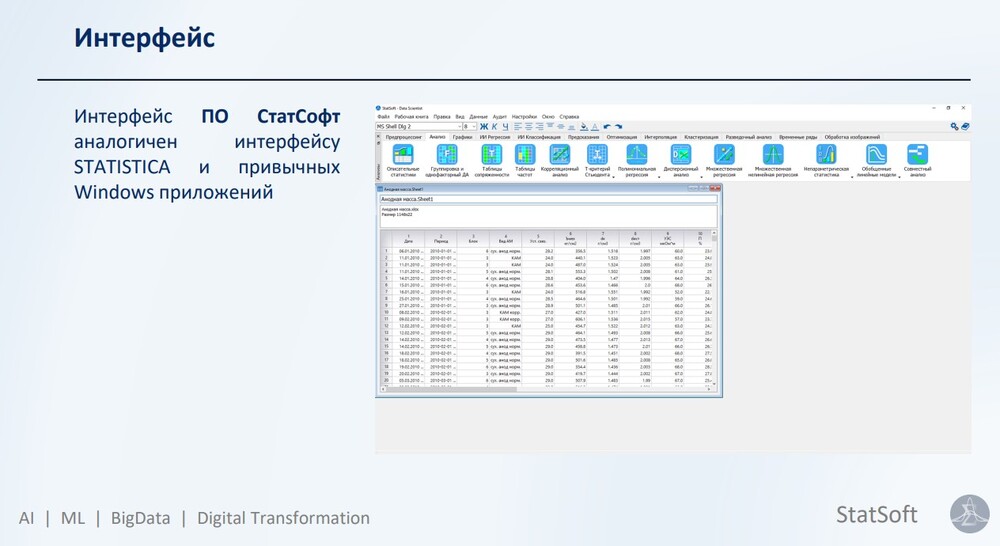The height and width of the screenshot is (546, 1000).
Task: Expand Полиномиальная регрессия dropdown arrow
Action: pos(659,177)
